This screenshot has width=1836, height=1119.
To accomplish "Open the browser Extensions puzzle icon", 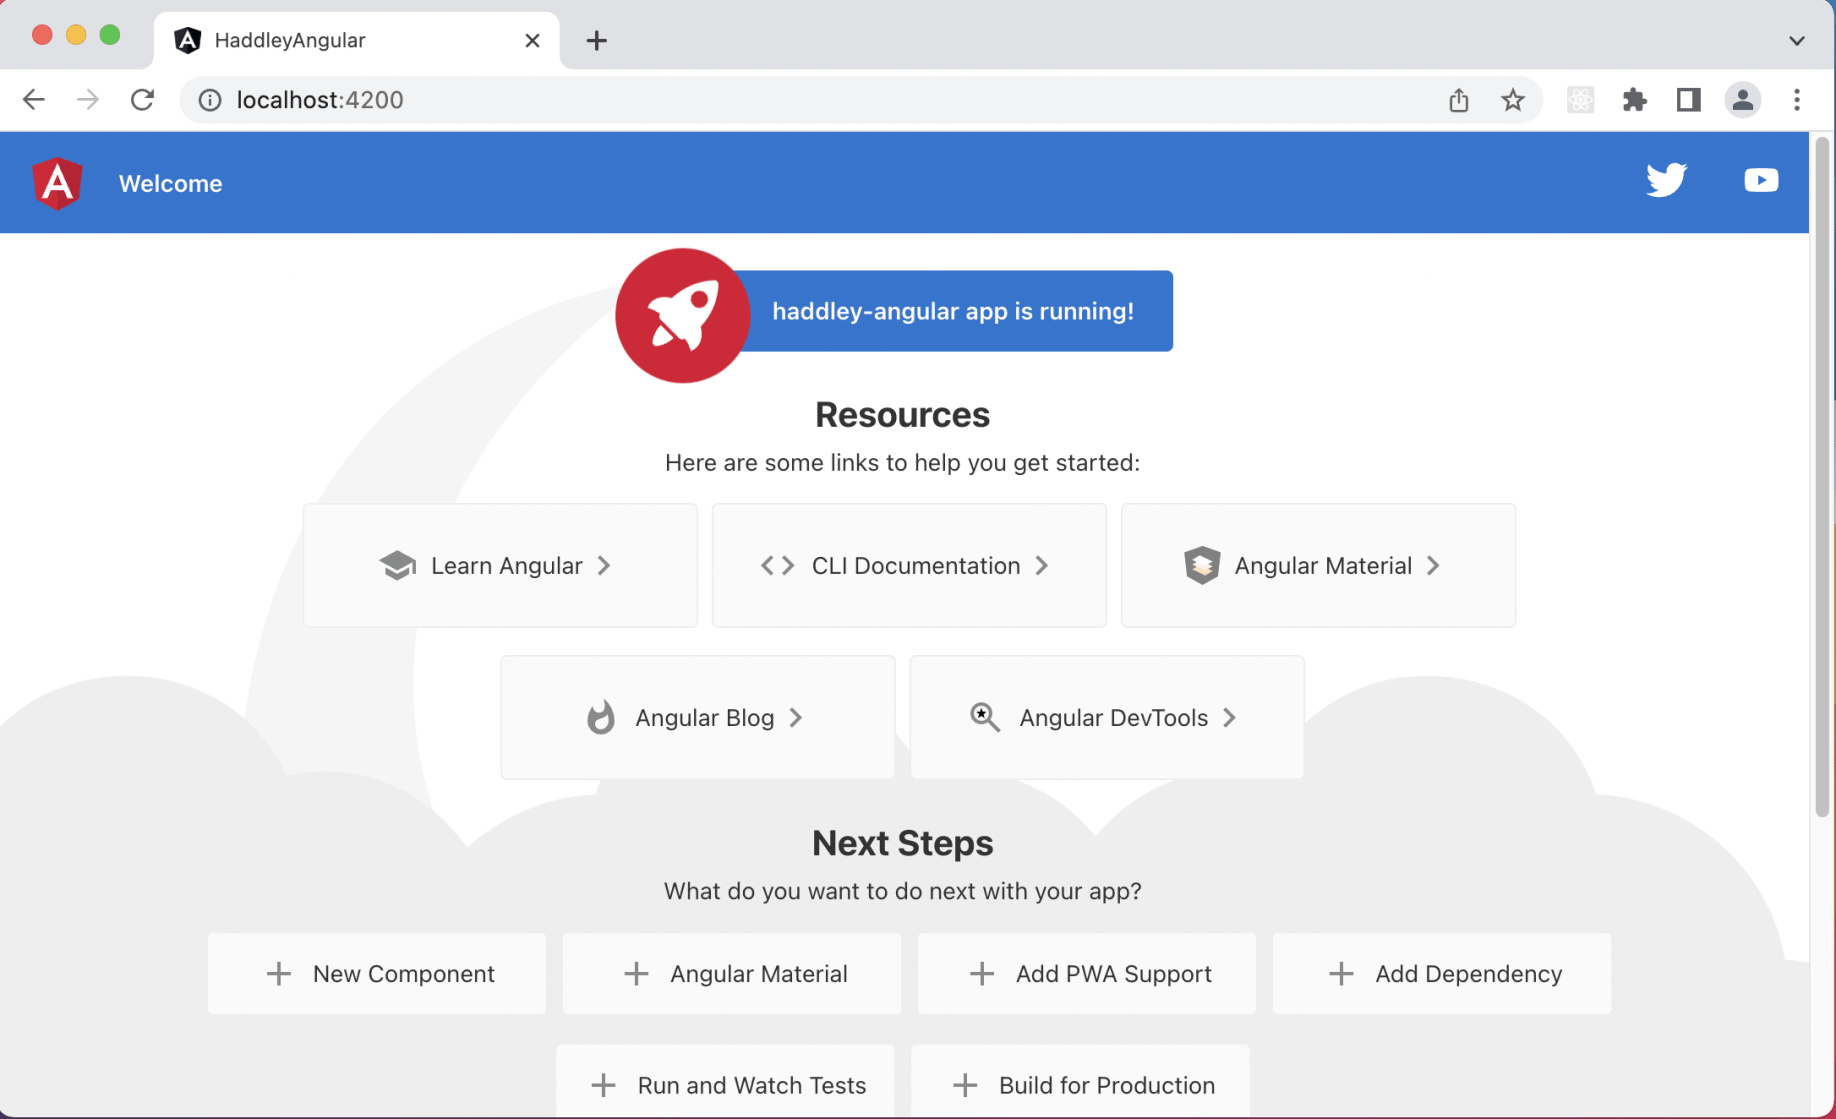I will [x=1634, y=100].
